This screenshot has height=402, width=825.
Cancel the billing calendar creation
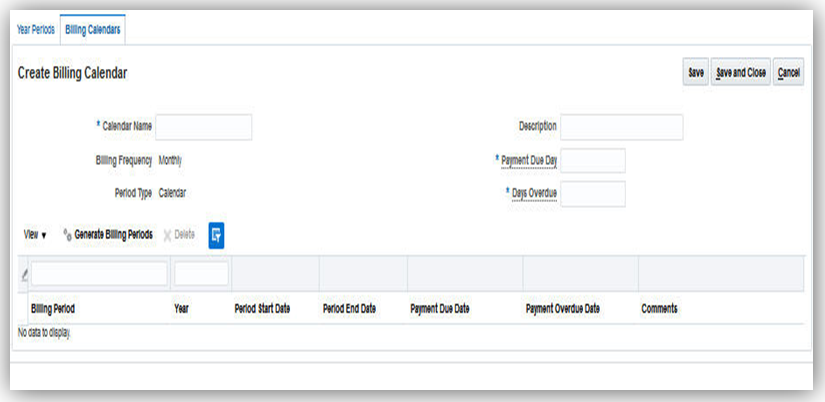point(788,73)
